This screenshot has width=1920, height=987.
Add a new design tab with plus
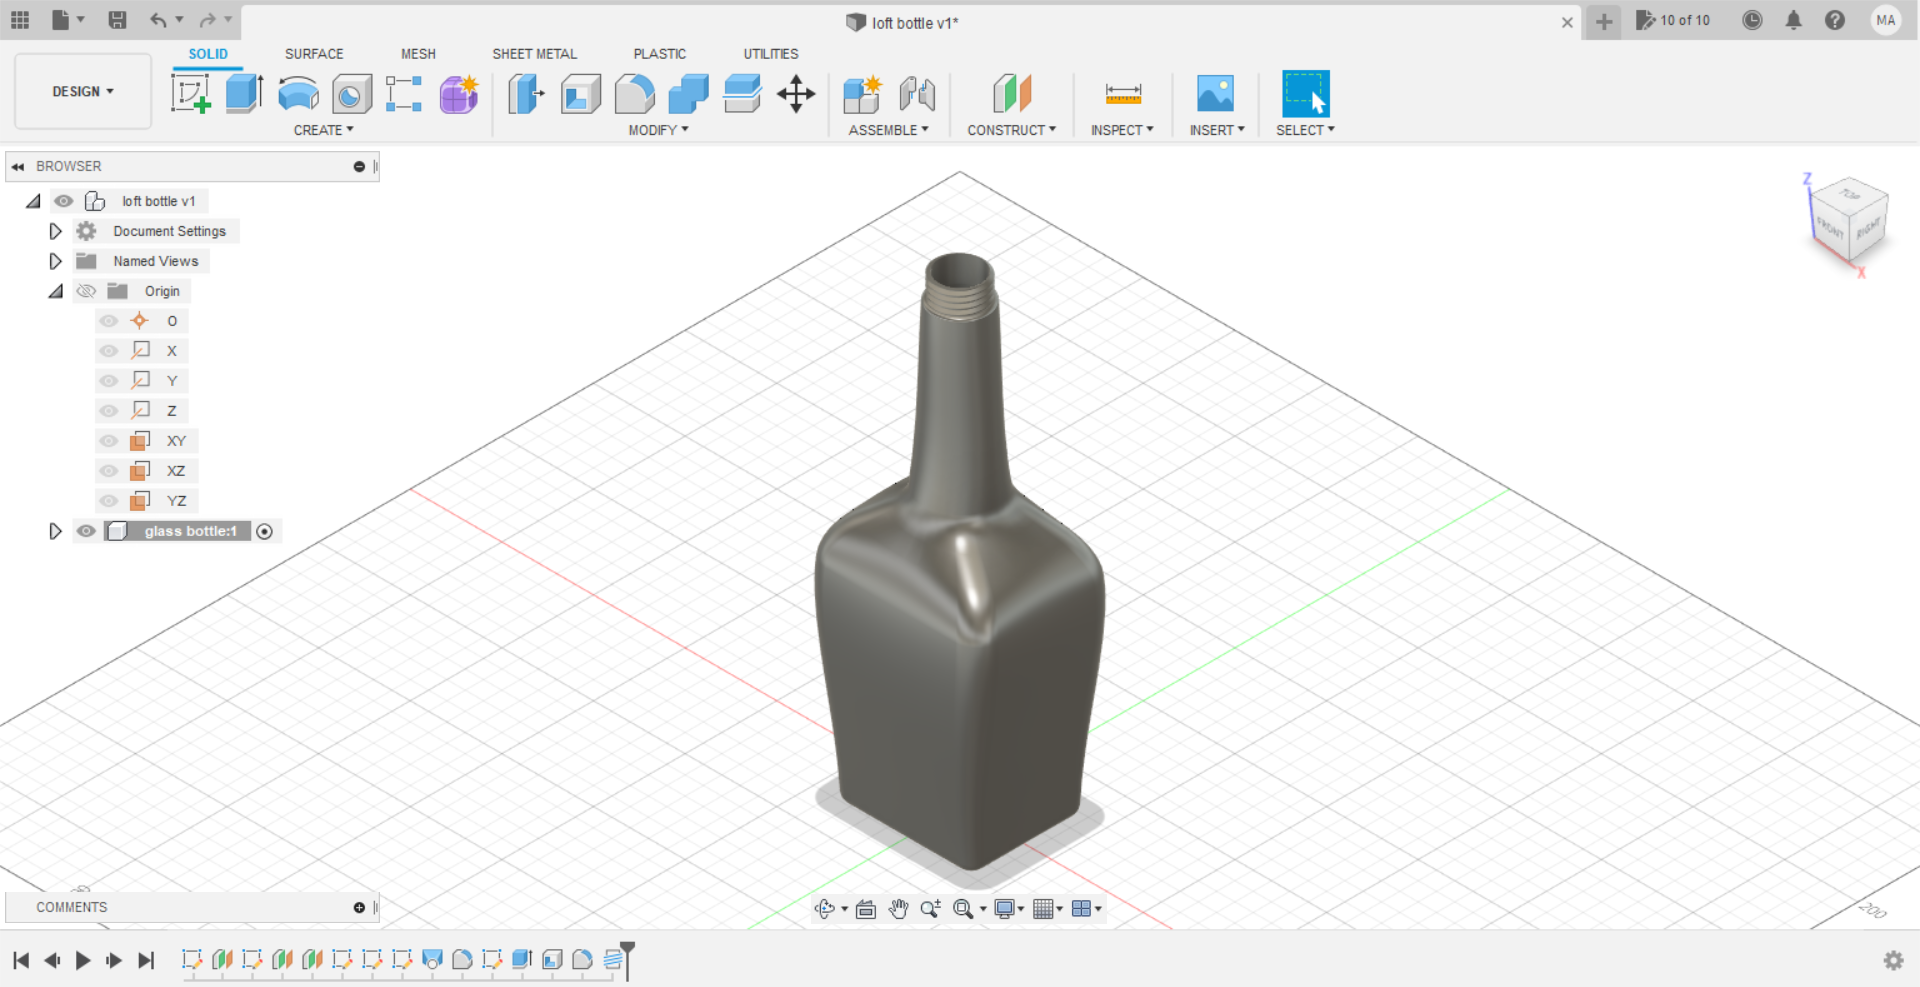tap(1604, 21)
